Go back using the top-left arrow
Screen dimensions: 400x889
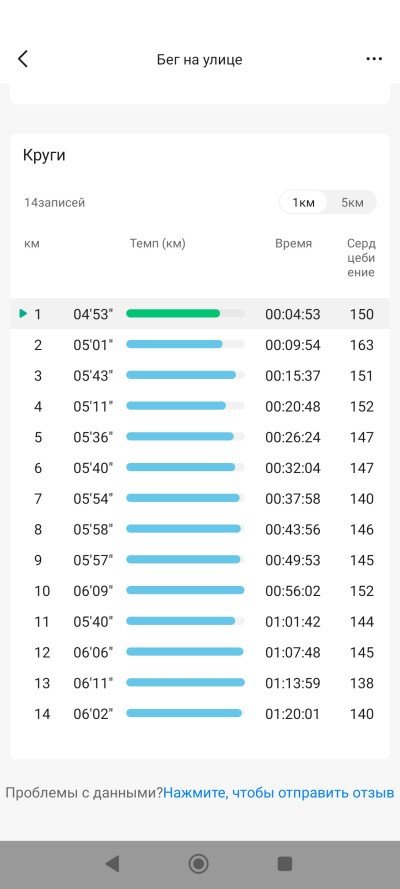pyautogui.click(x=23, y=59)
